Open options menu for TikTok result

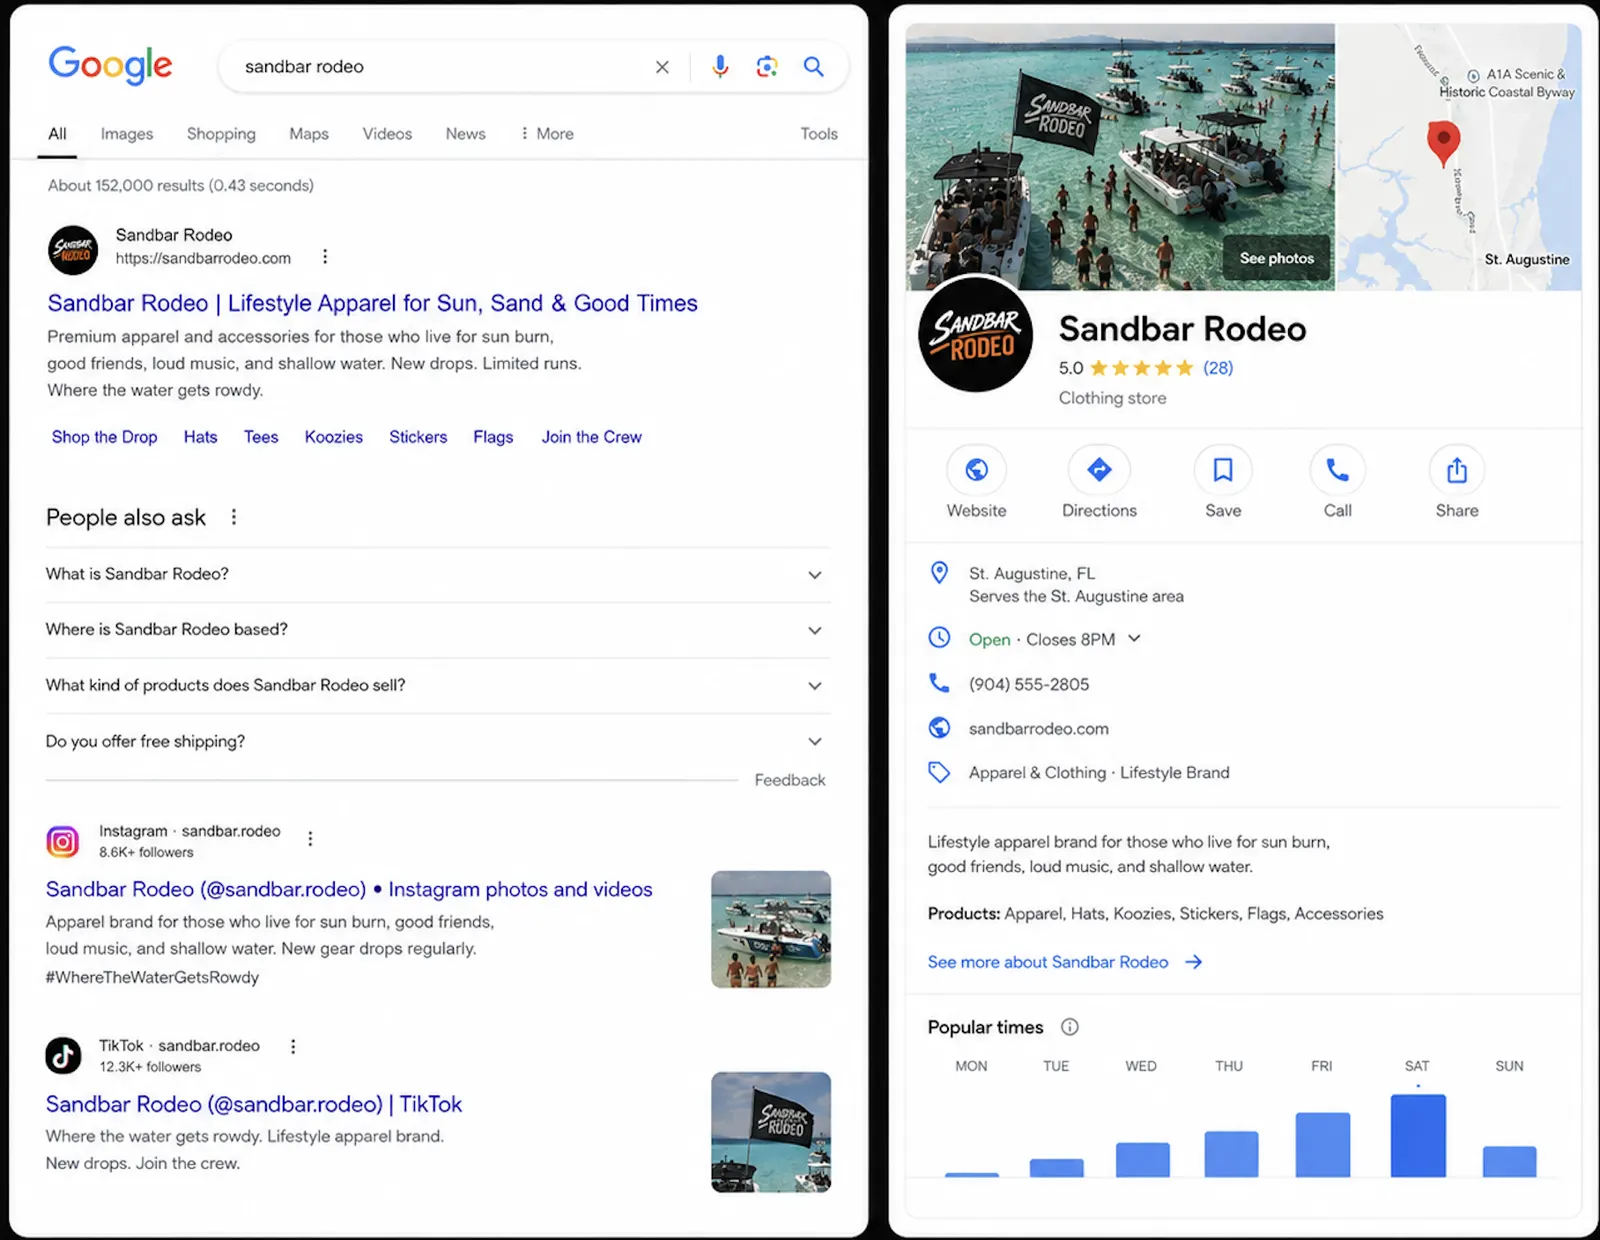(293, 1046)
